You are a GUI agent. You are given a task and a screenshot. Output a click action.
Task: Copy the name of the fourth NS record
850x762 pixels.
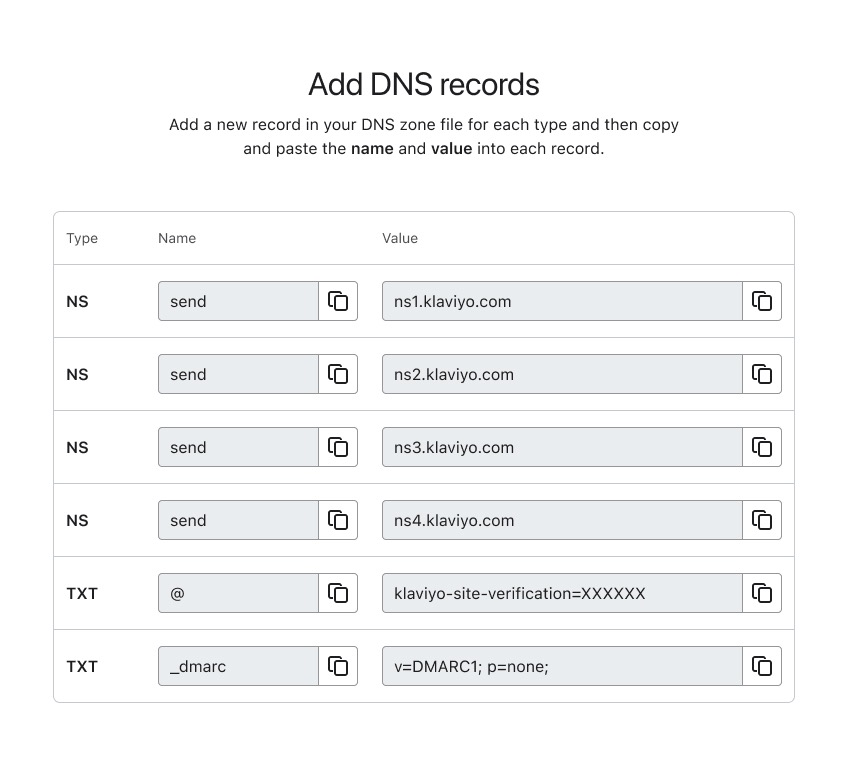tap(338, 520)
